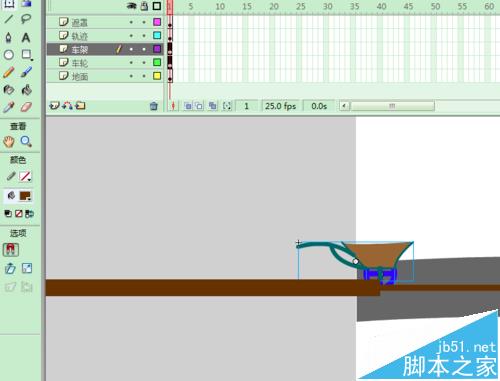Image resolution: width=500 pixels, height=381 pixels.
Task: Click Modify Onion Markers icon
Action: pyautogui.click(x=227, y=106)
